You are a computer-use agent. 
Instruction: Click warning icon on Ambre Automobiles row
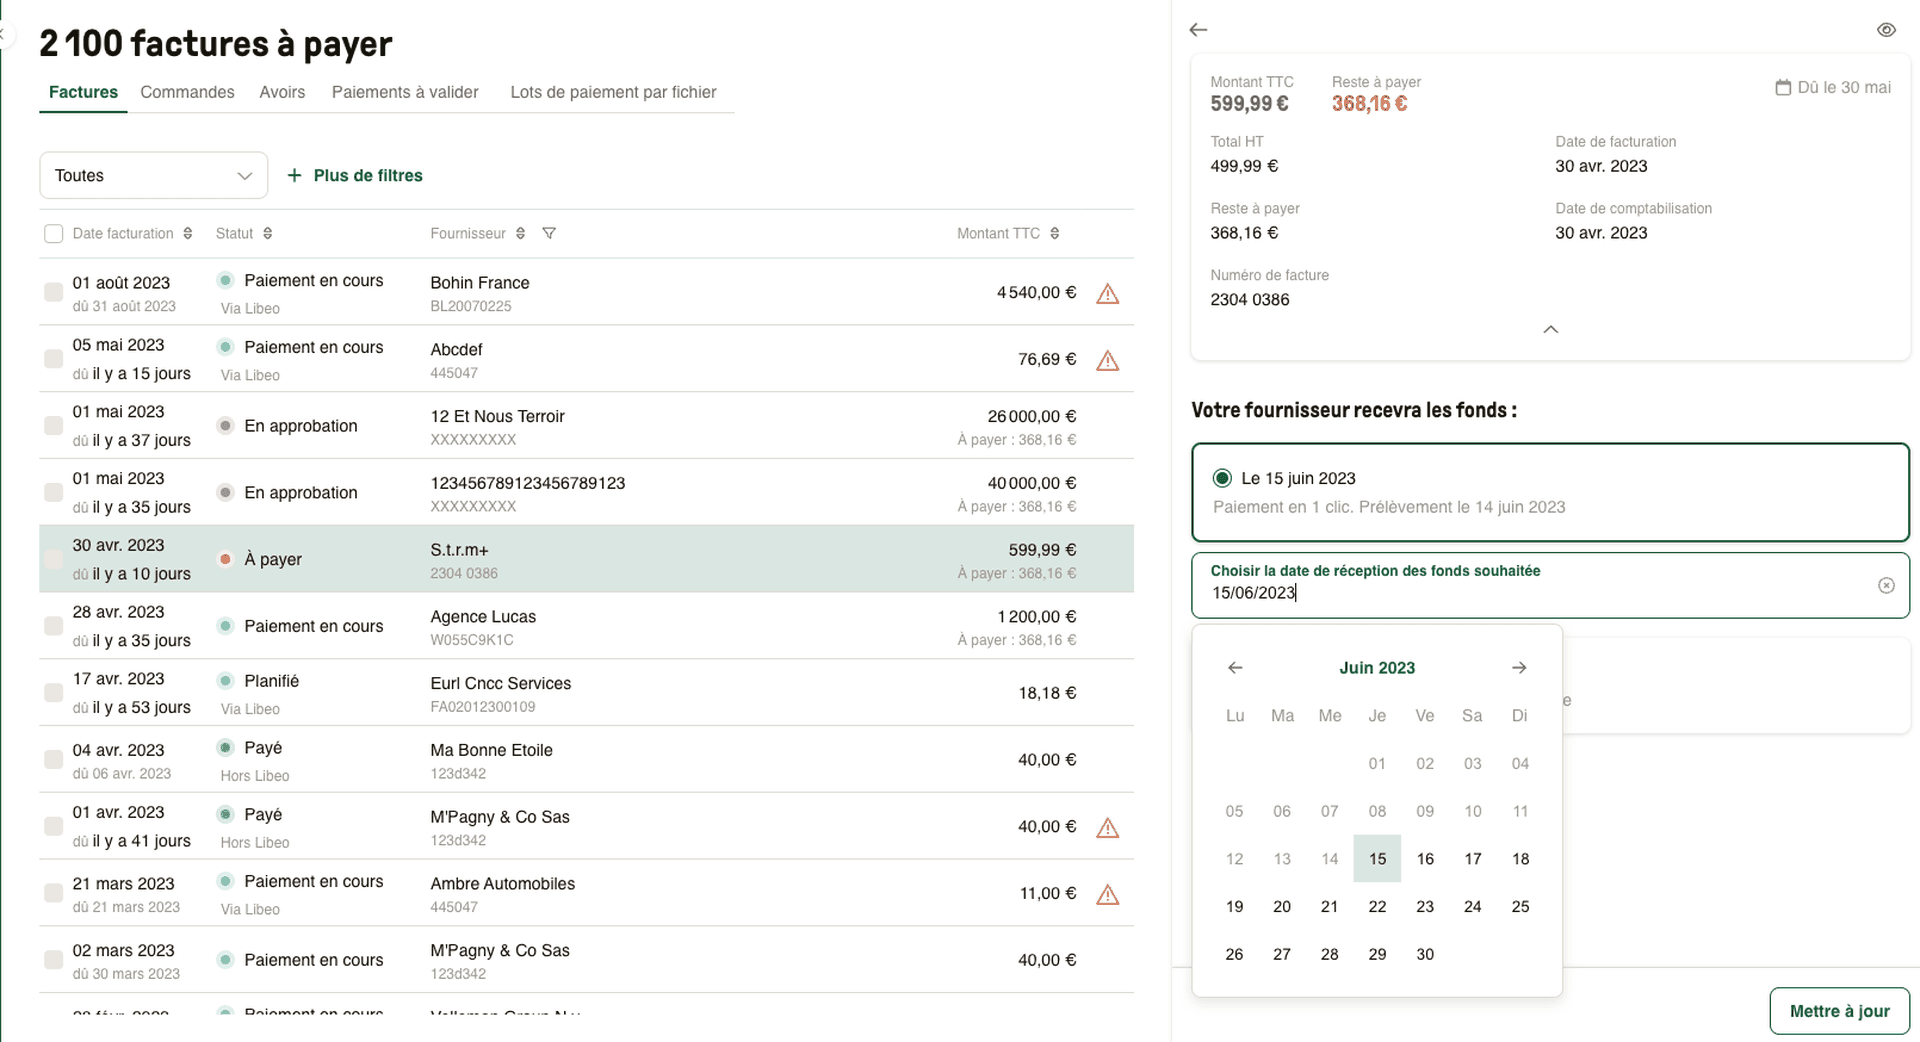click(1107, 895)
